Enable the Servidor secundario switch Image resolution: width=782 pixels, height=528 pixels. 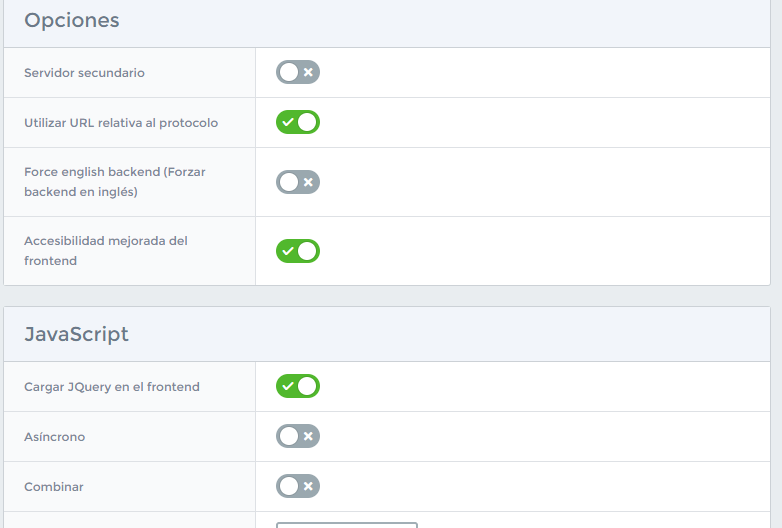pos(298,72)
